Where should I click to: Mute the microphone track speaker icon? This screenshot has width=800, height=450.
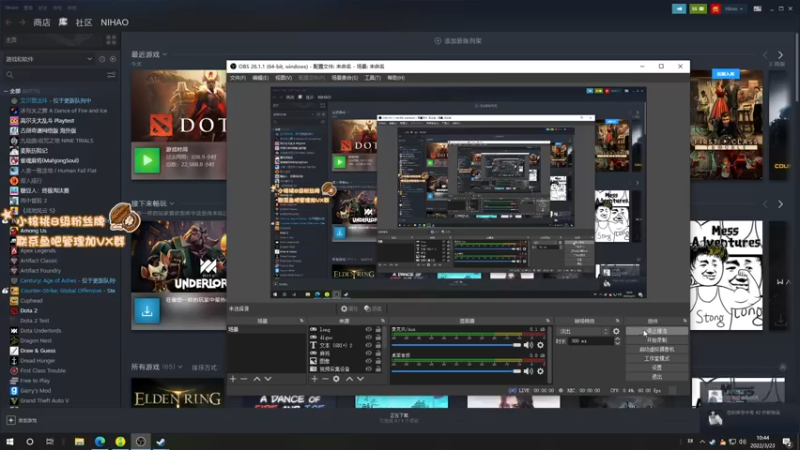click(528, 345)
